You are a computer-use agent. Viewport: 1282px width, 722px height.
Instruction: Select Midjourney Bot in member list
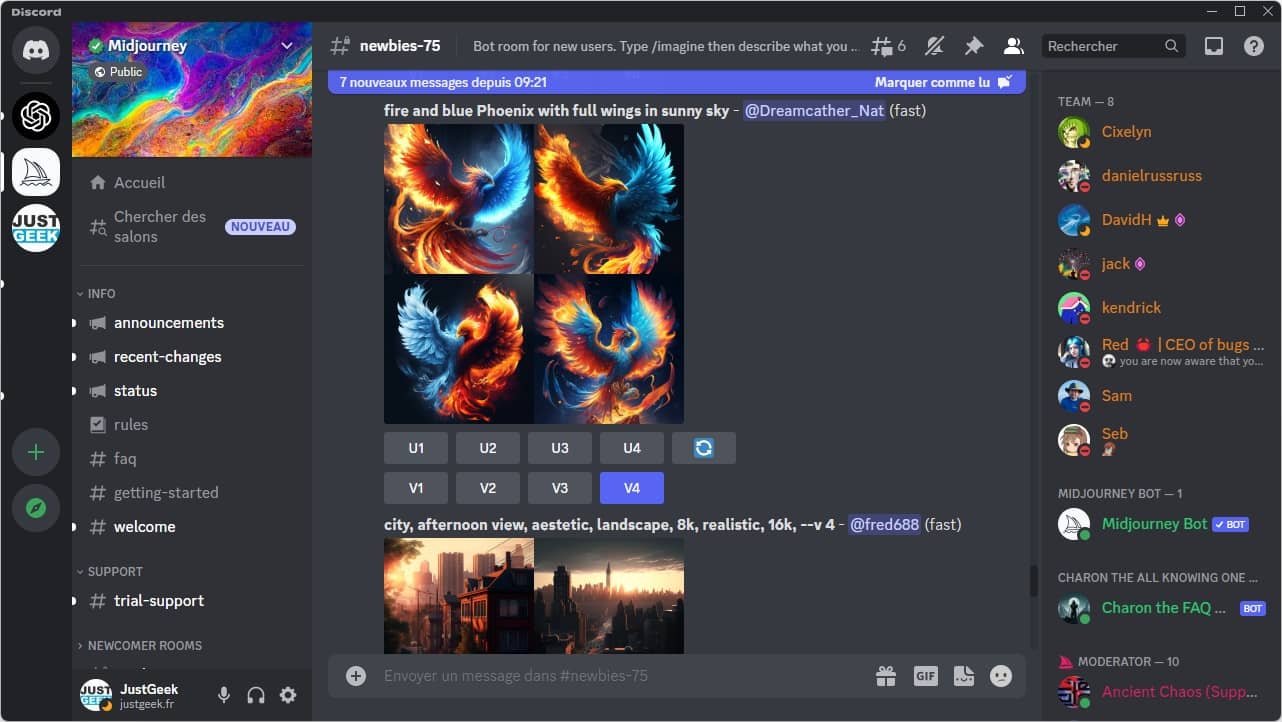click(1162, 524)
